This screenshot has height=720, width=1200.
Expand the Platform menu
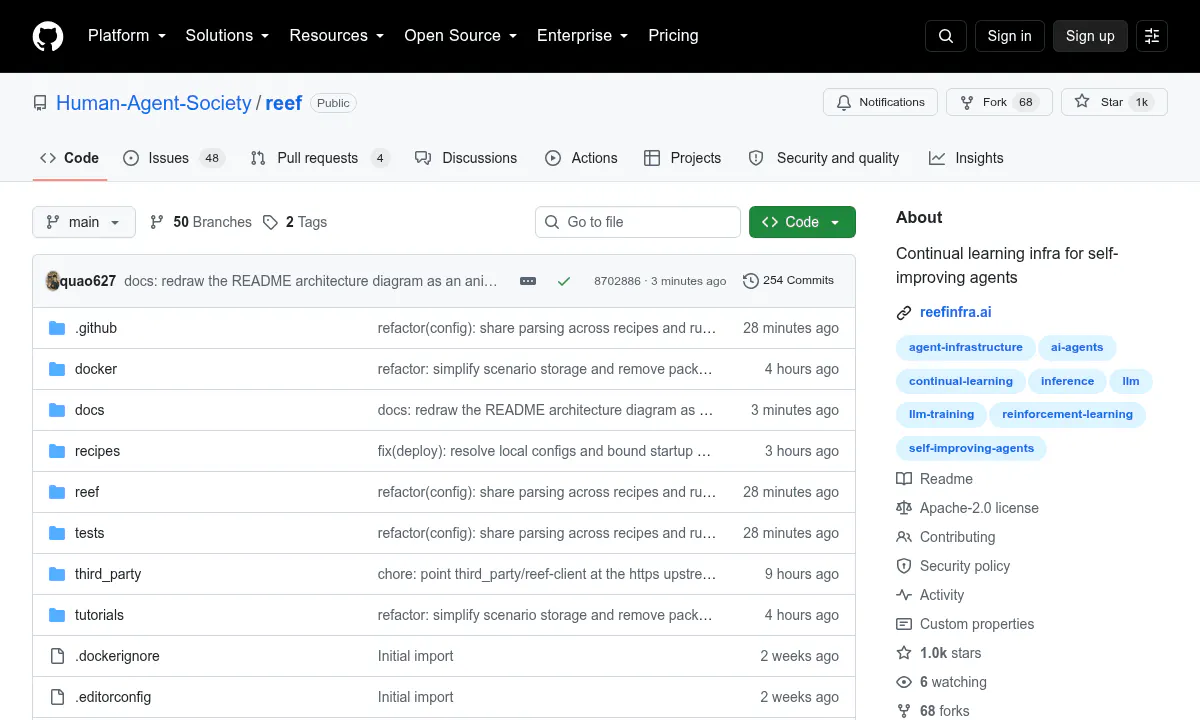(125, 36)
